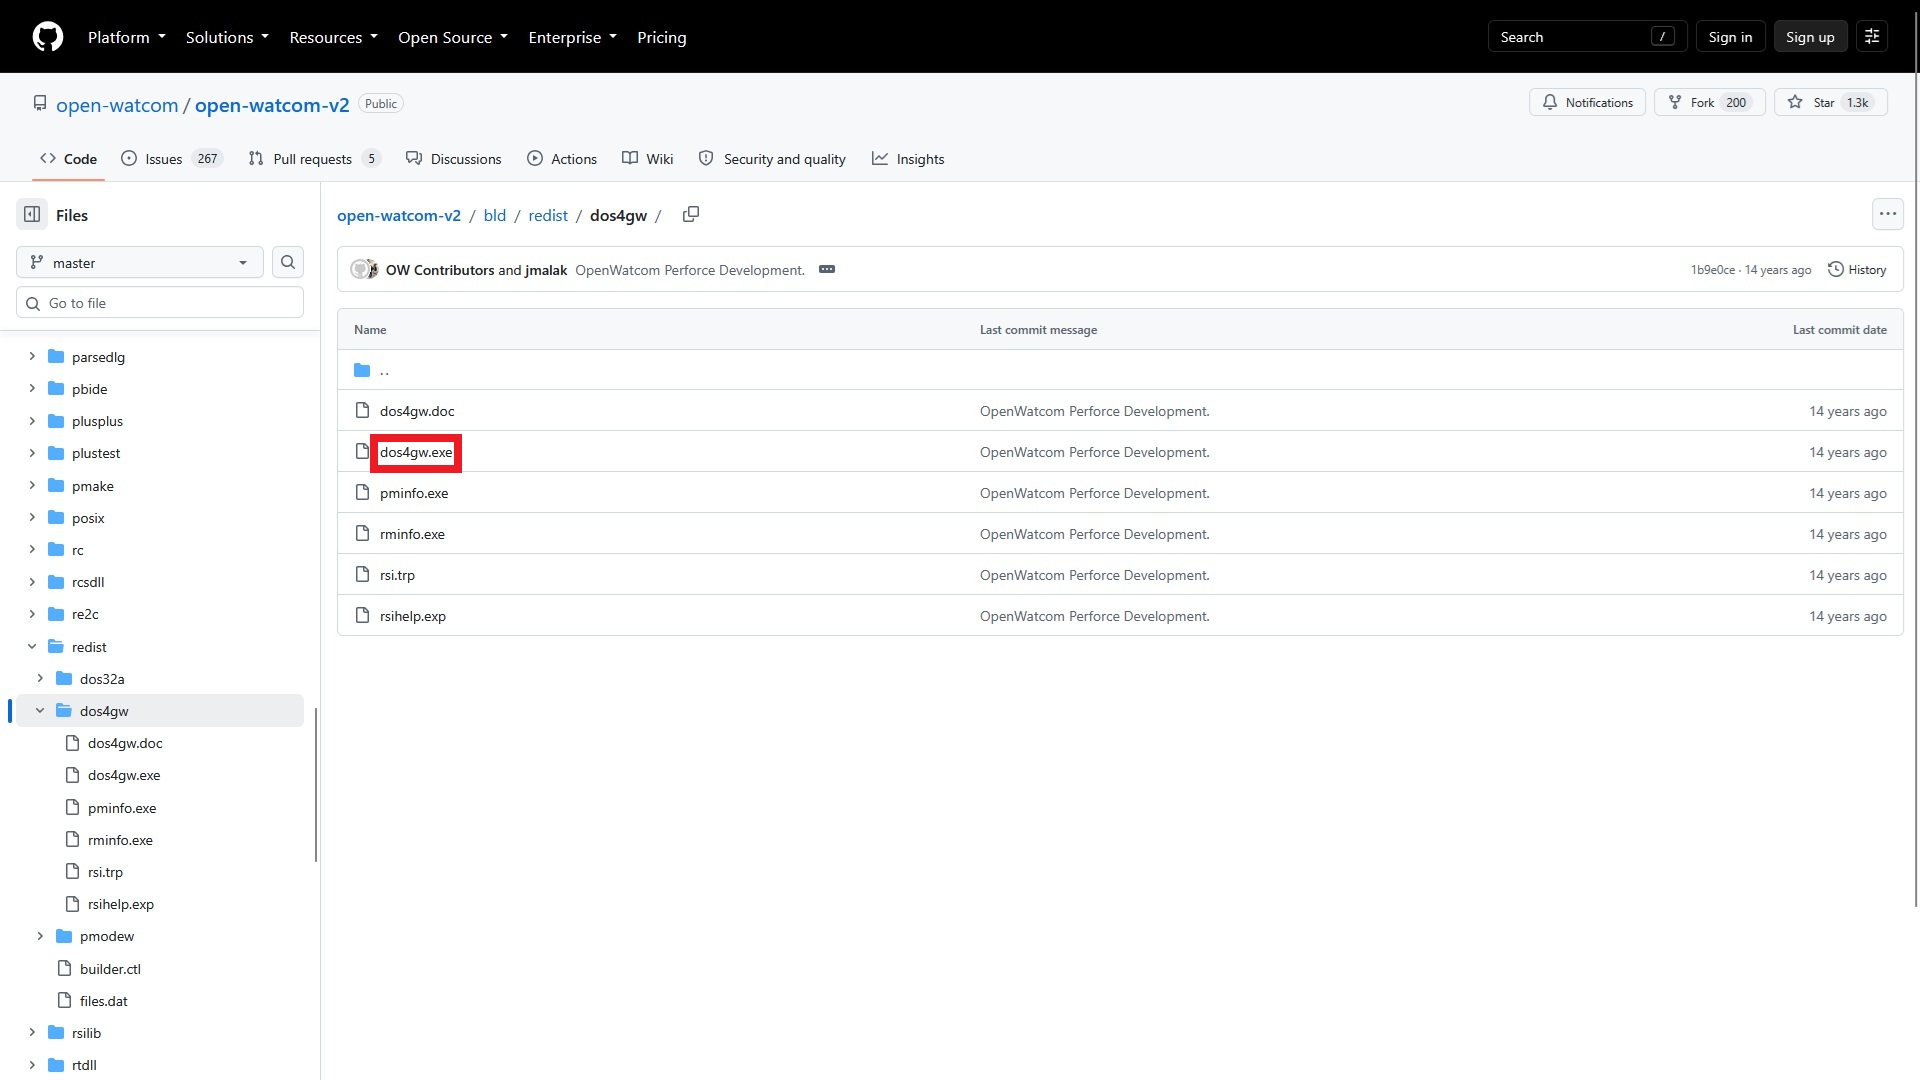This screenshot has height=1080, width=1920.
Task: Open the Open Source menu
Action: pyautogui.click(x=453, y=37)
